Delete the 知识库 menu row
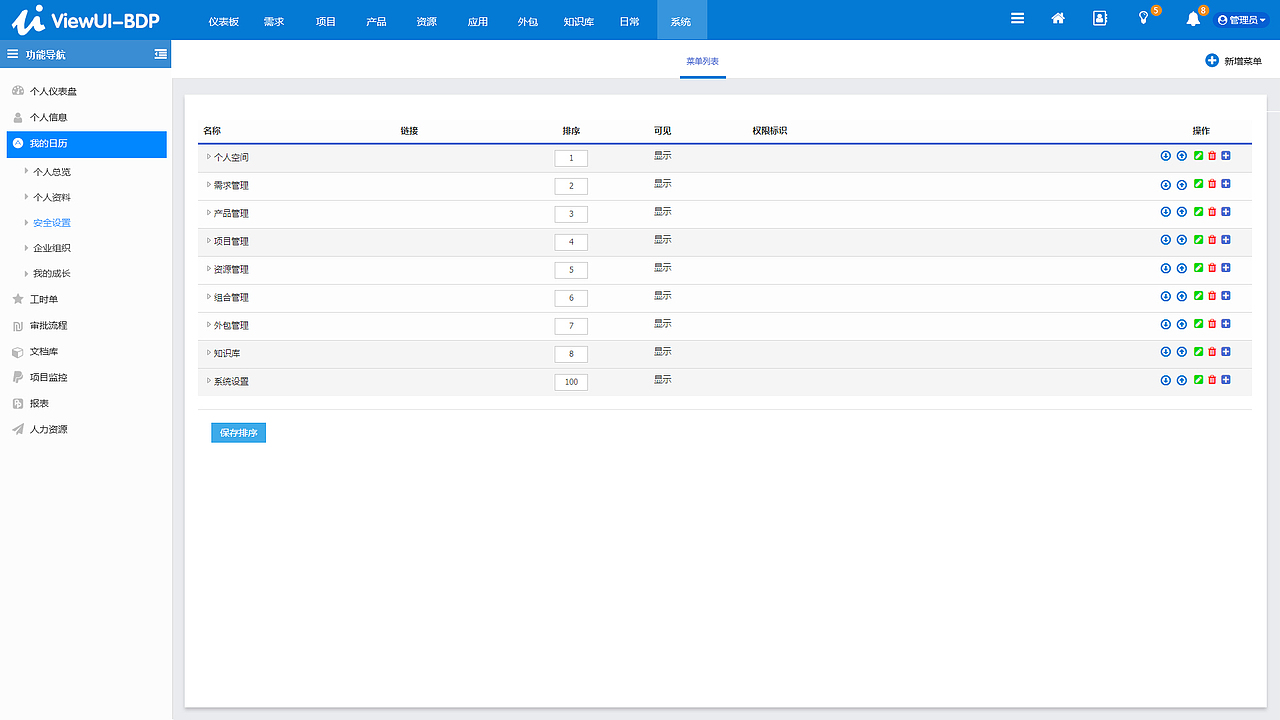The width and height of the screenshot is (1280, 720). pyautogui.click(x=1212, y=352)
